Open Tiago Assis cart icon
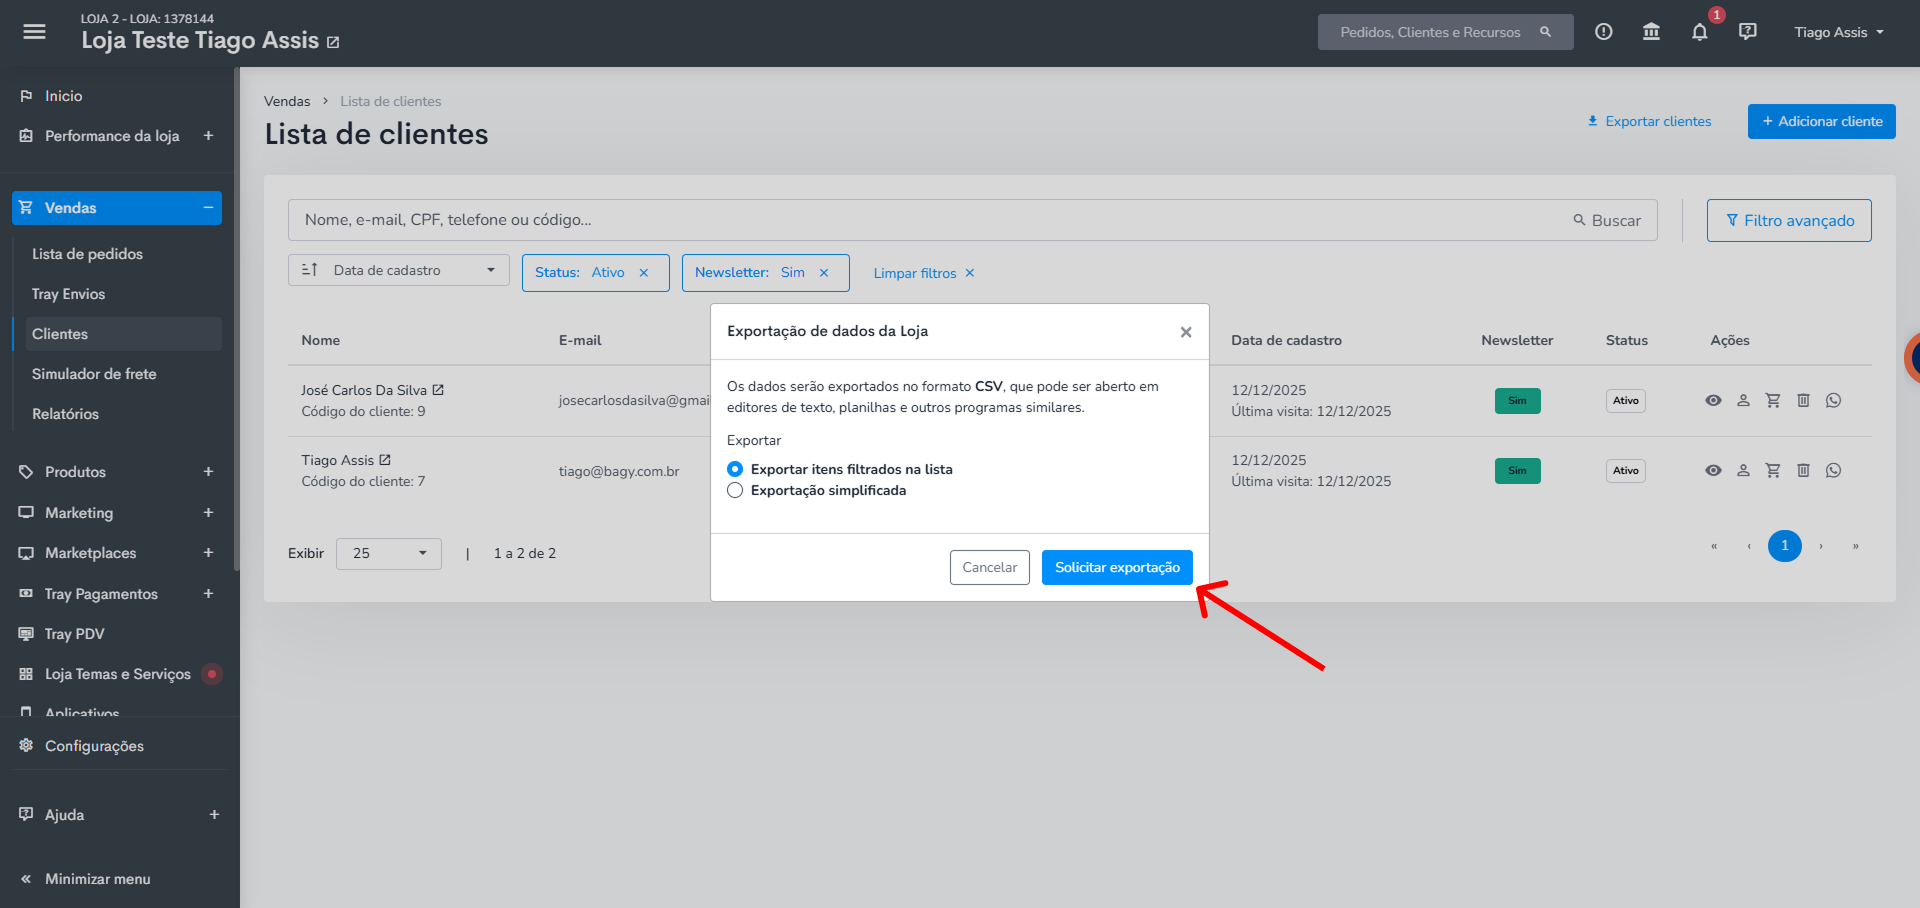 [1773, 470]
